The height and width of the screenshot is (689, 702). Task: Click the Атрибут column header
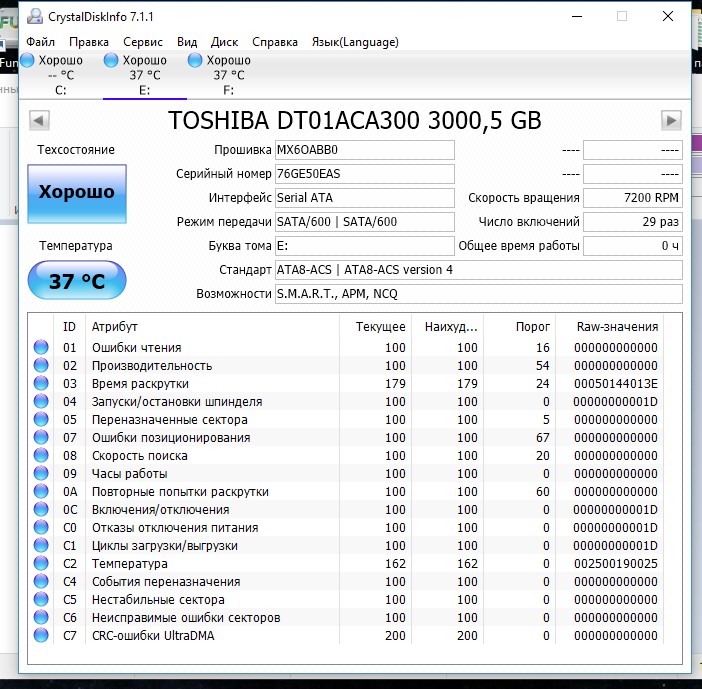coord(212,327)
